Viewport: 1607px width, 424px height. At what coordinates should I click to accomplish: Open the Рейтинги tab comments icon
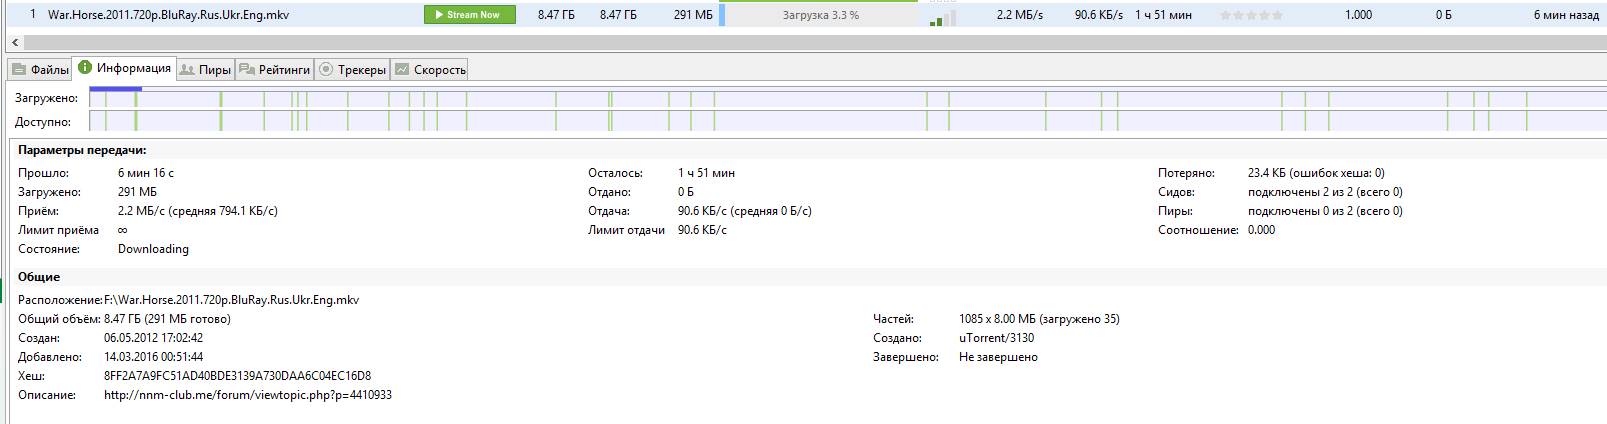point(246,70)
